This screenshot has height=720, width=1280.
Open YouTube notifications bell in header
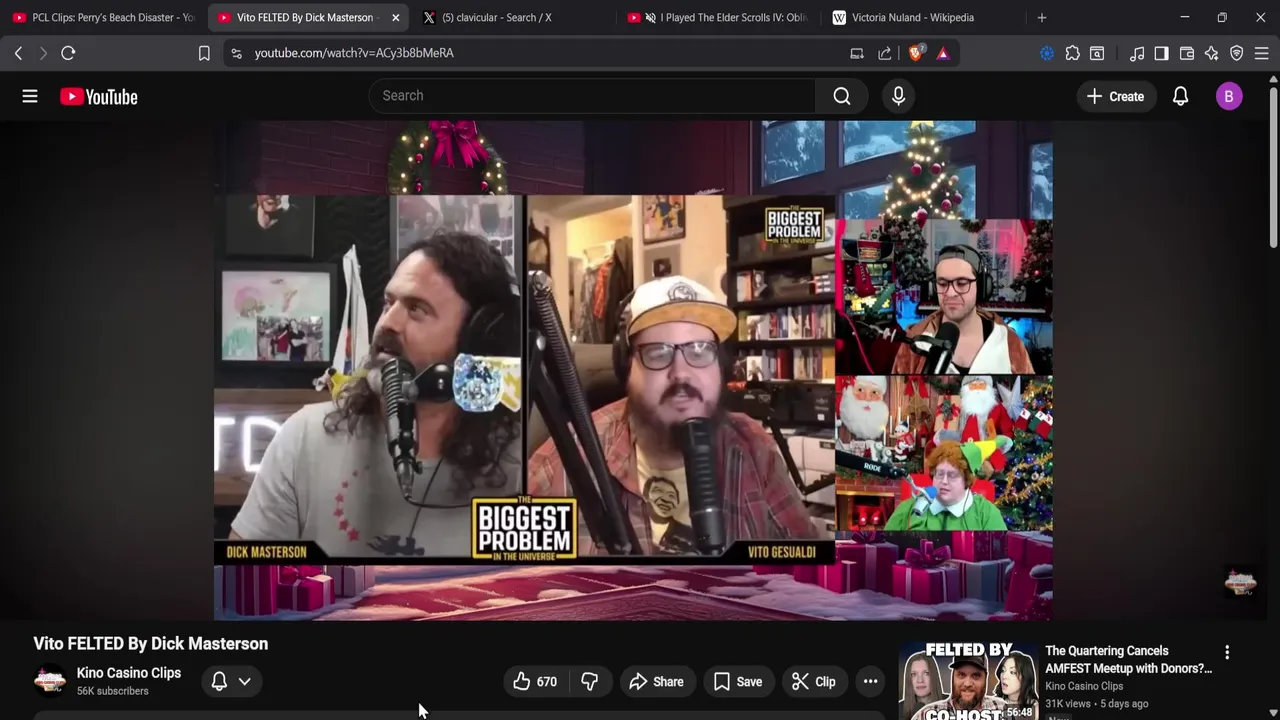pyautogui.click(x=1180, y=96)
